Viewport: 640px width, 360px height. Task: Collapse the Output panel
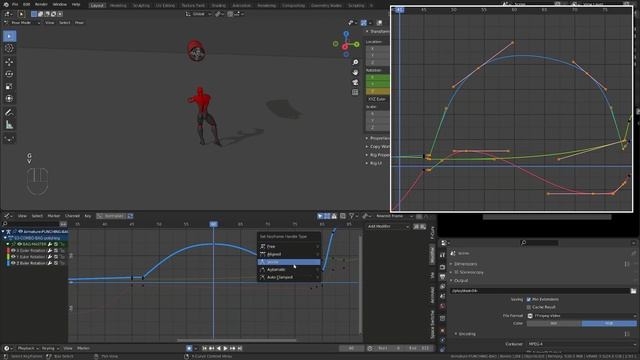pos(460,280)
